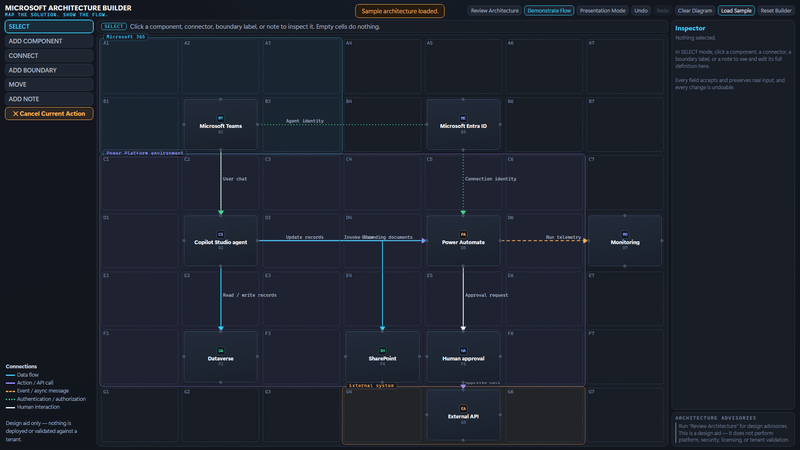Switch to MOVE mode

point(49,84)
